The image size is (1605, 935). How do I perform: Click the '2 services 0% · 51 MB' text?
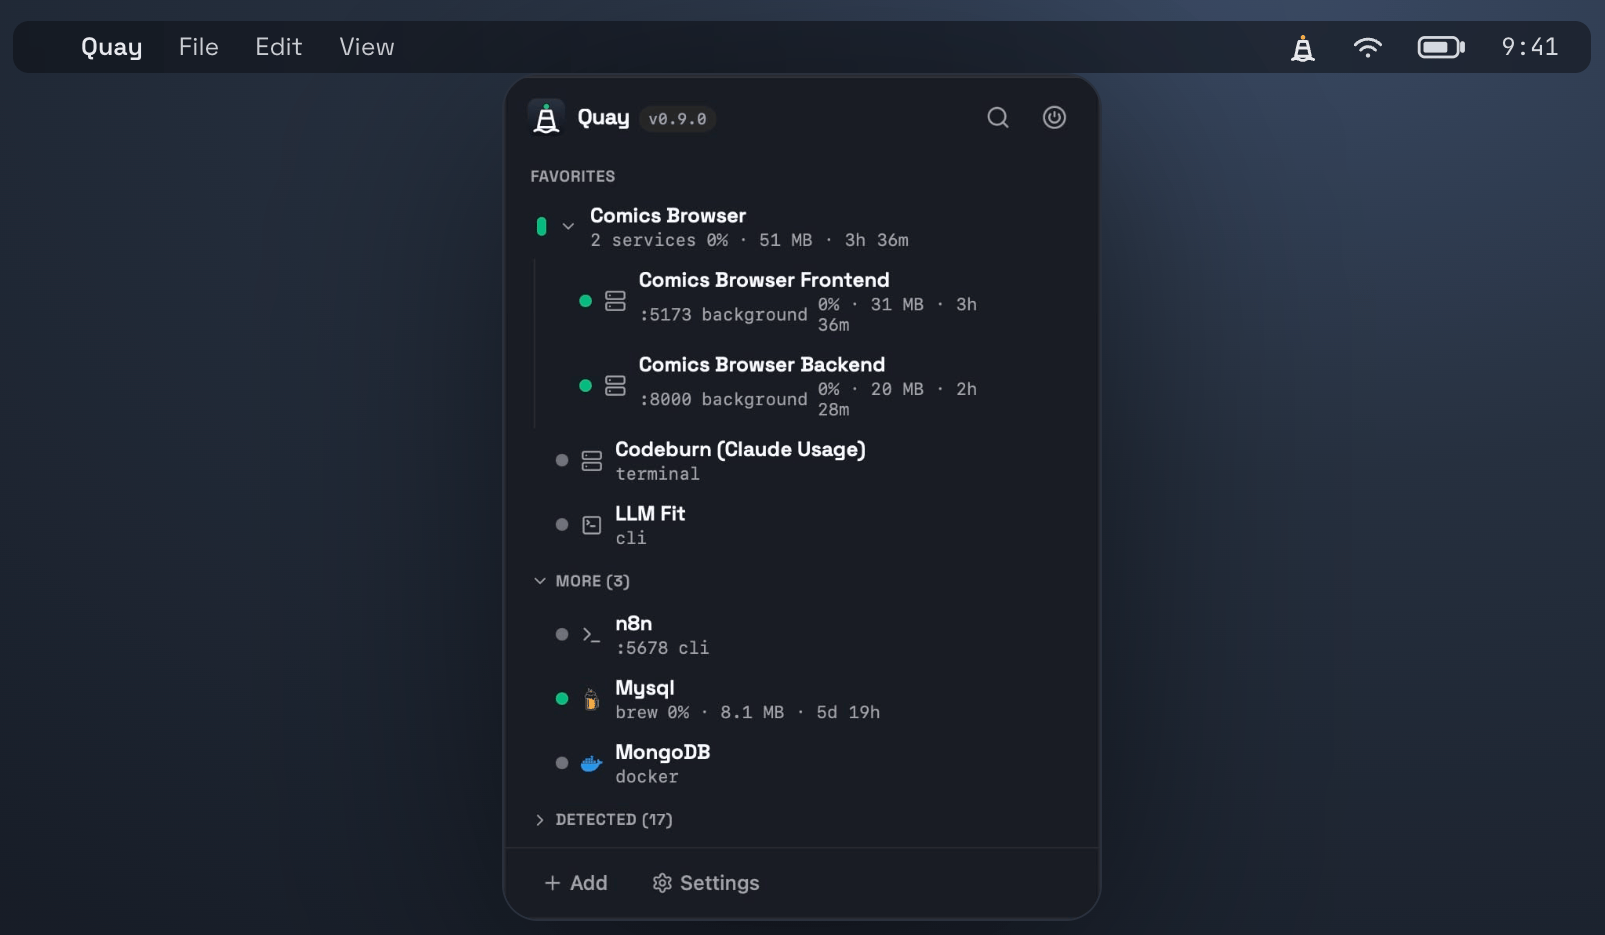701,240
